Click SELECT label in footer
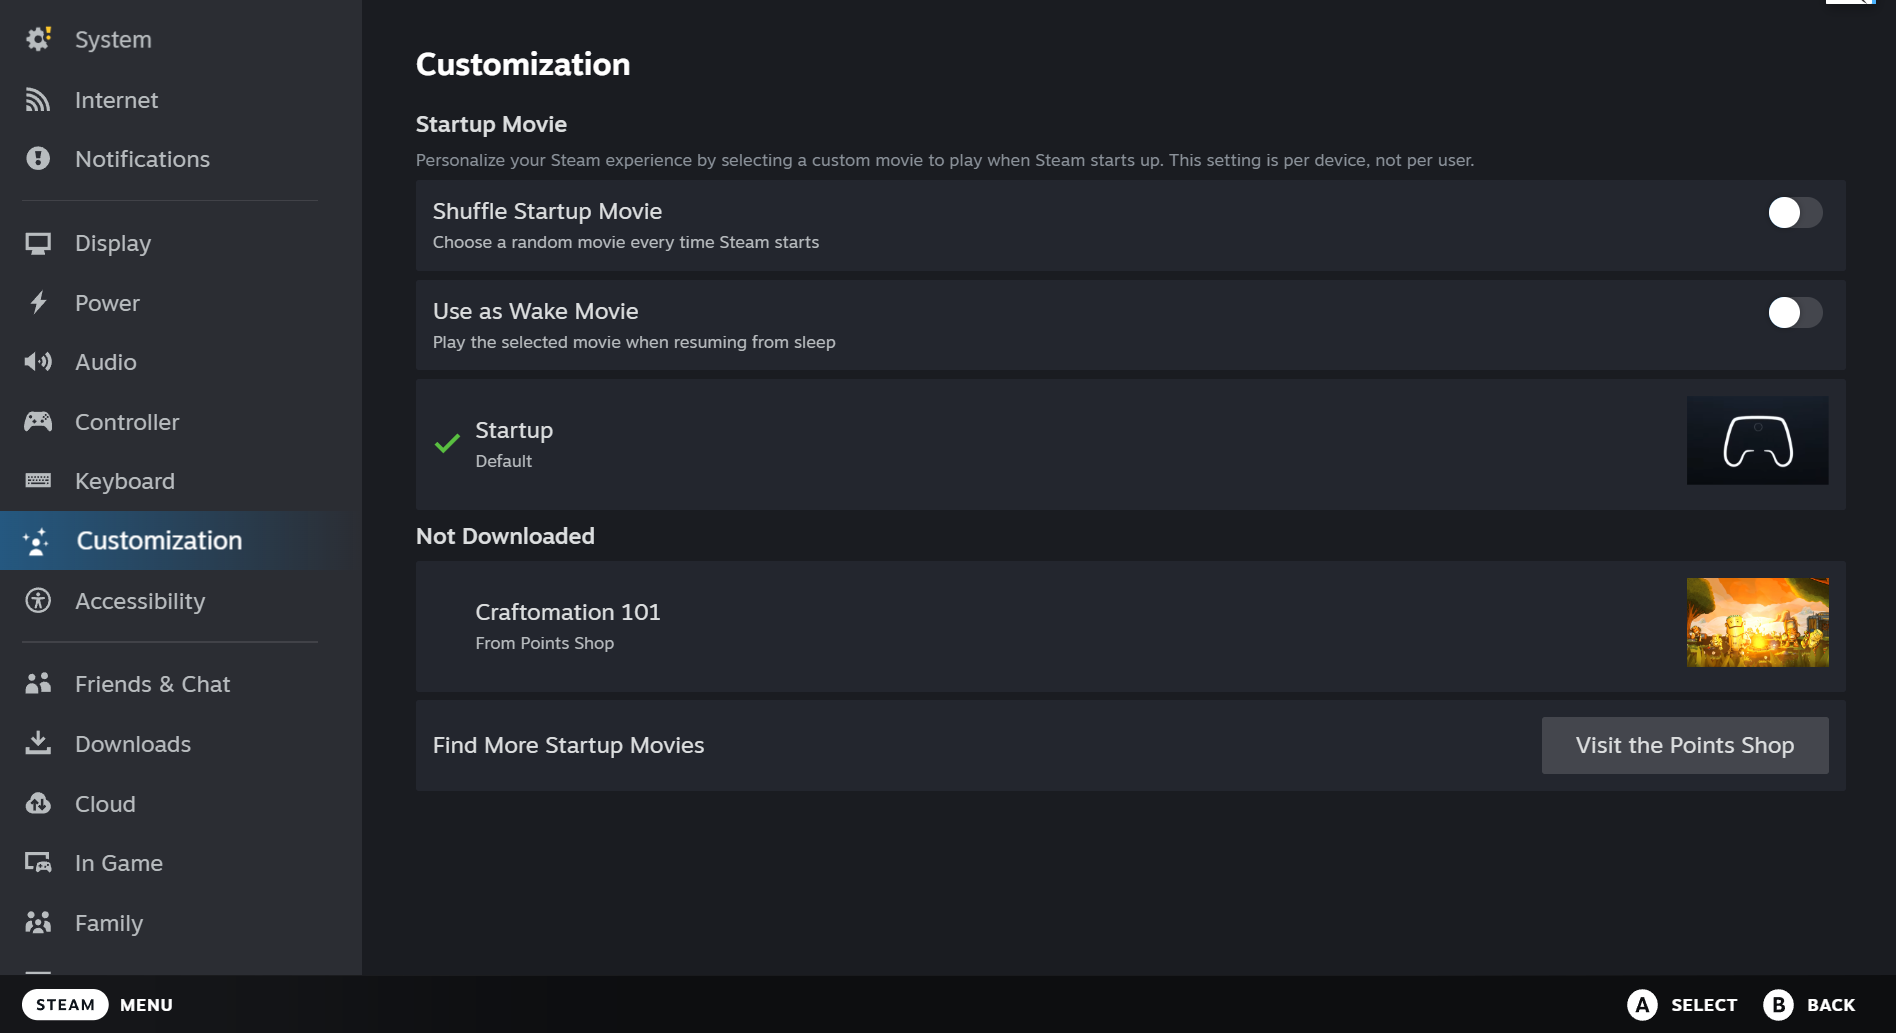Image resolution: width=1896 pixels, height=1033 pixels. [x=1704, y=1005]
